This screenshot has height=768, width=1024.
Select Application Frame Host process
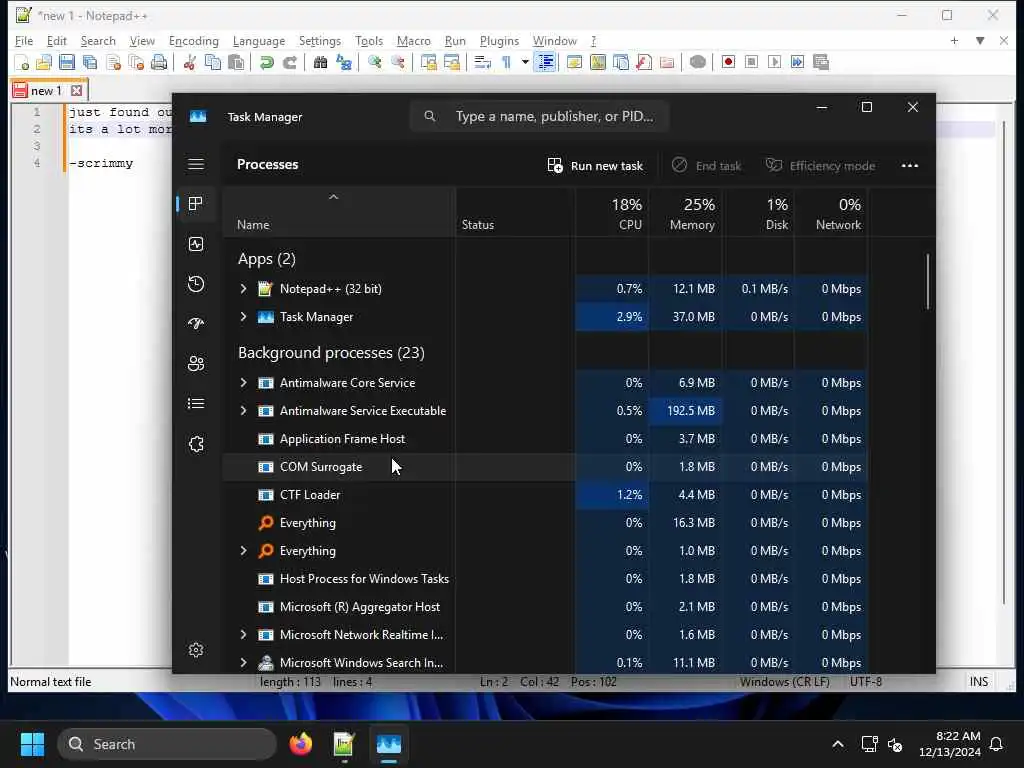545,439
